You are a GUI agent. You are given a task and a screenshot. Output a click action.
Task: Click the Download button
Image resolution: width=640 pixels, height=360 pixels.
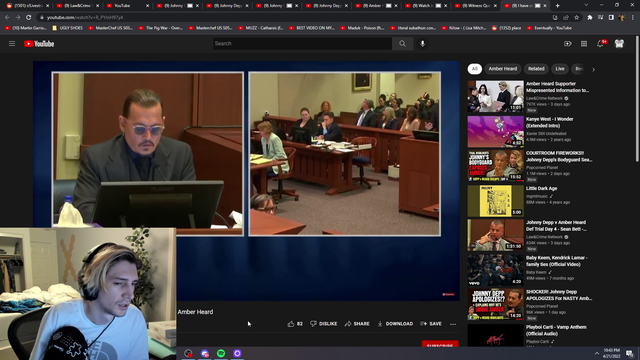pos(395,324)
